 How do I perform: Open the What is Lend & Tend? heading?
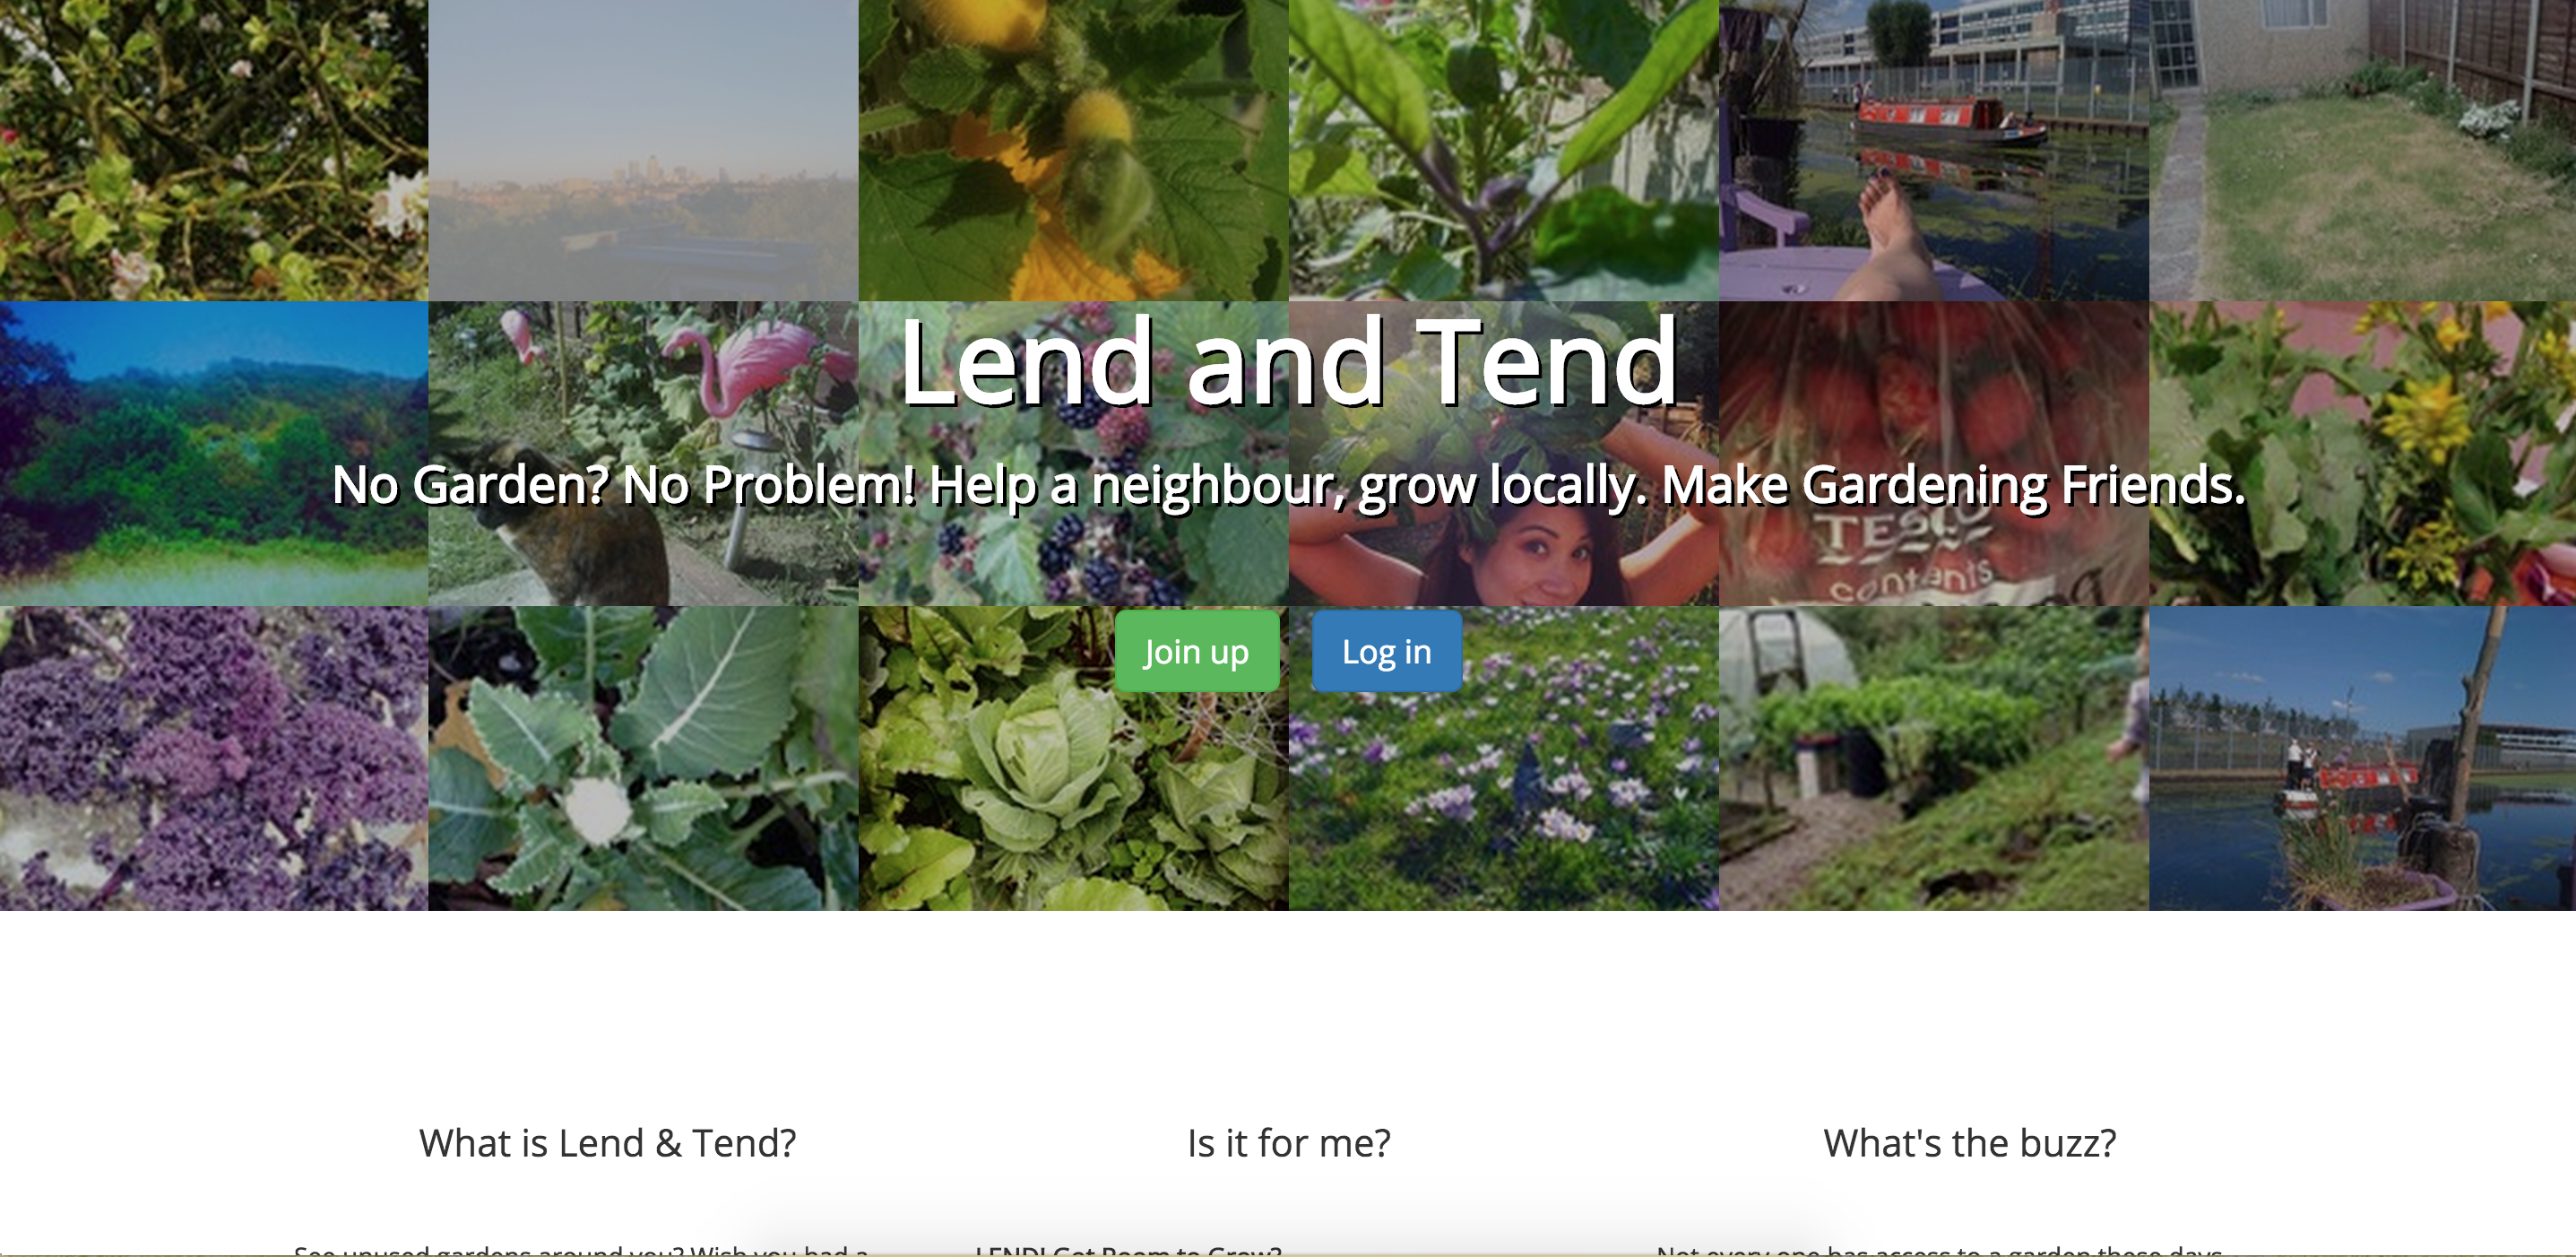click(608, 1143)
